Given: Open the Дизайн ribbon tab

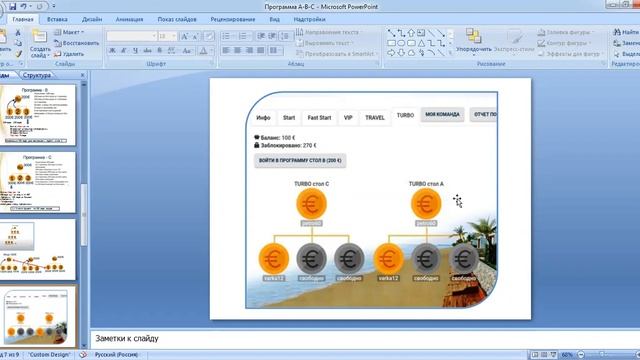Looking at the screenshot, I should click(92, 19).
